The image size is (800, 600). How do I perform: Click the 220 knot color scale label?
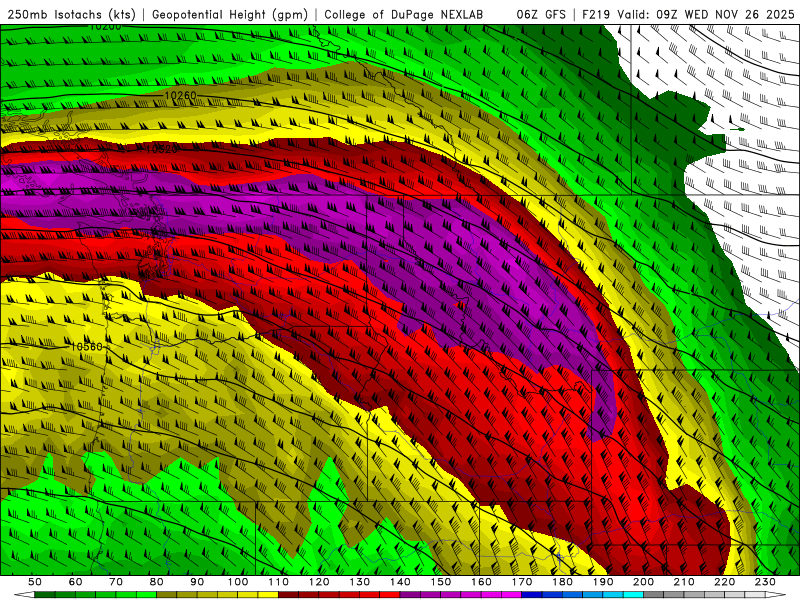(x=725, y=582)
